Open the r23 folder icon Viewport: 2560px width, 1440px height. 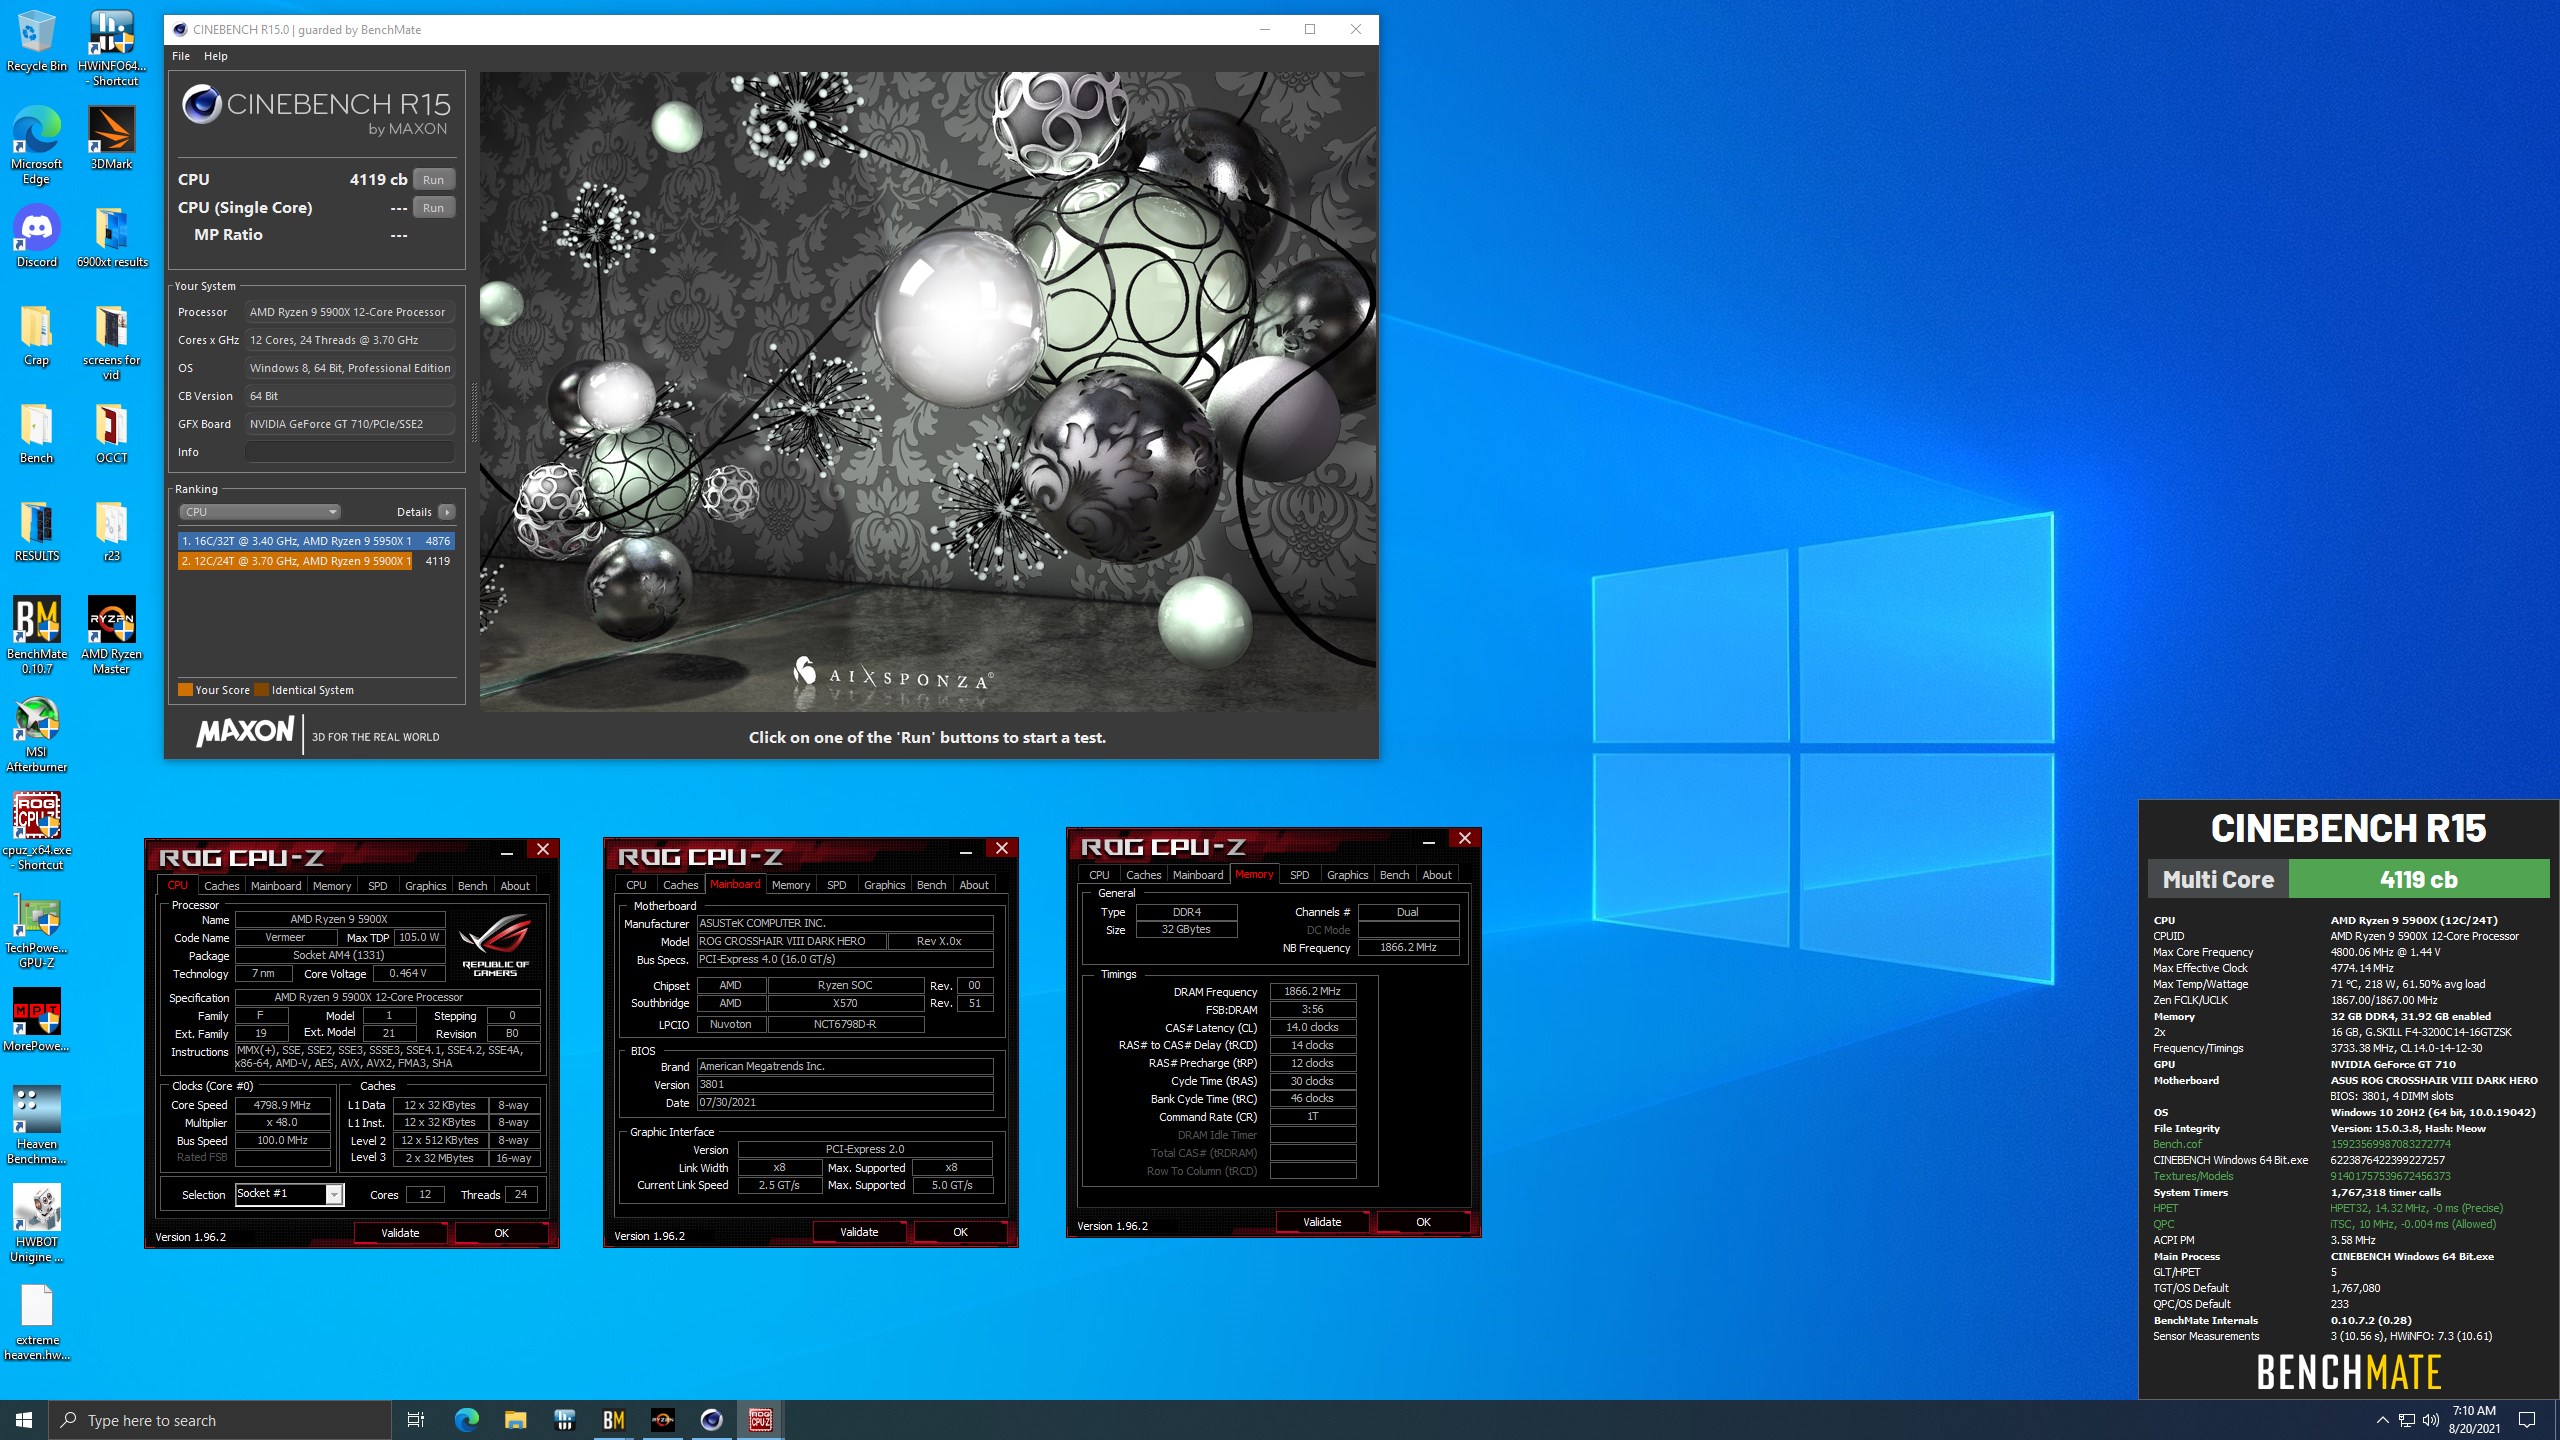tap(112, 530)
